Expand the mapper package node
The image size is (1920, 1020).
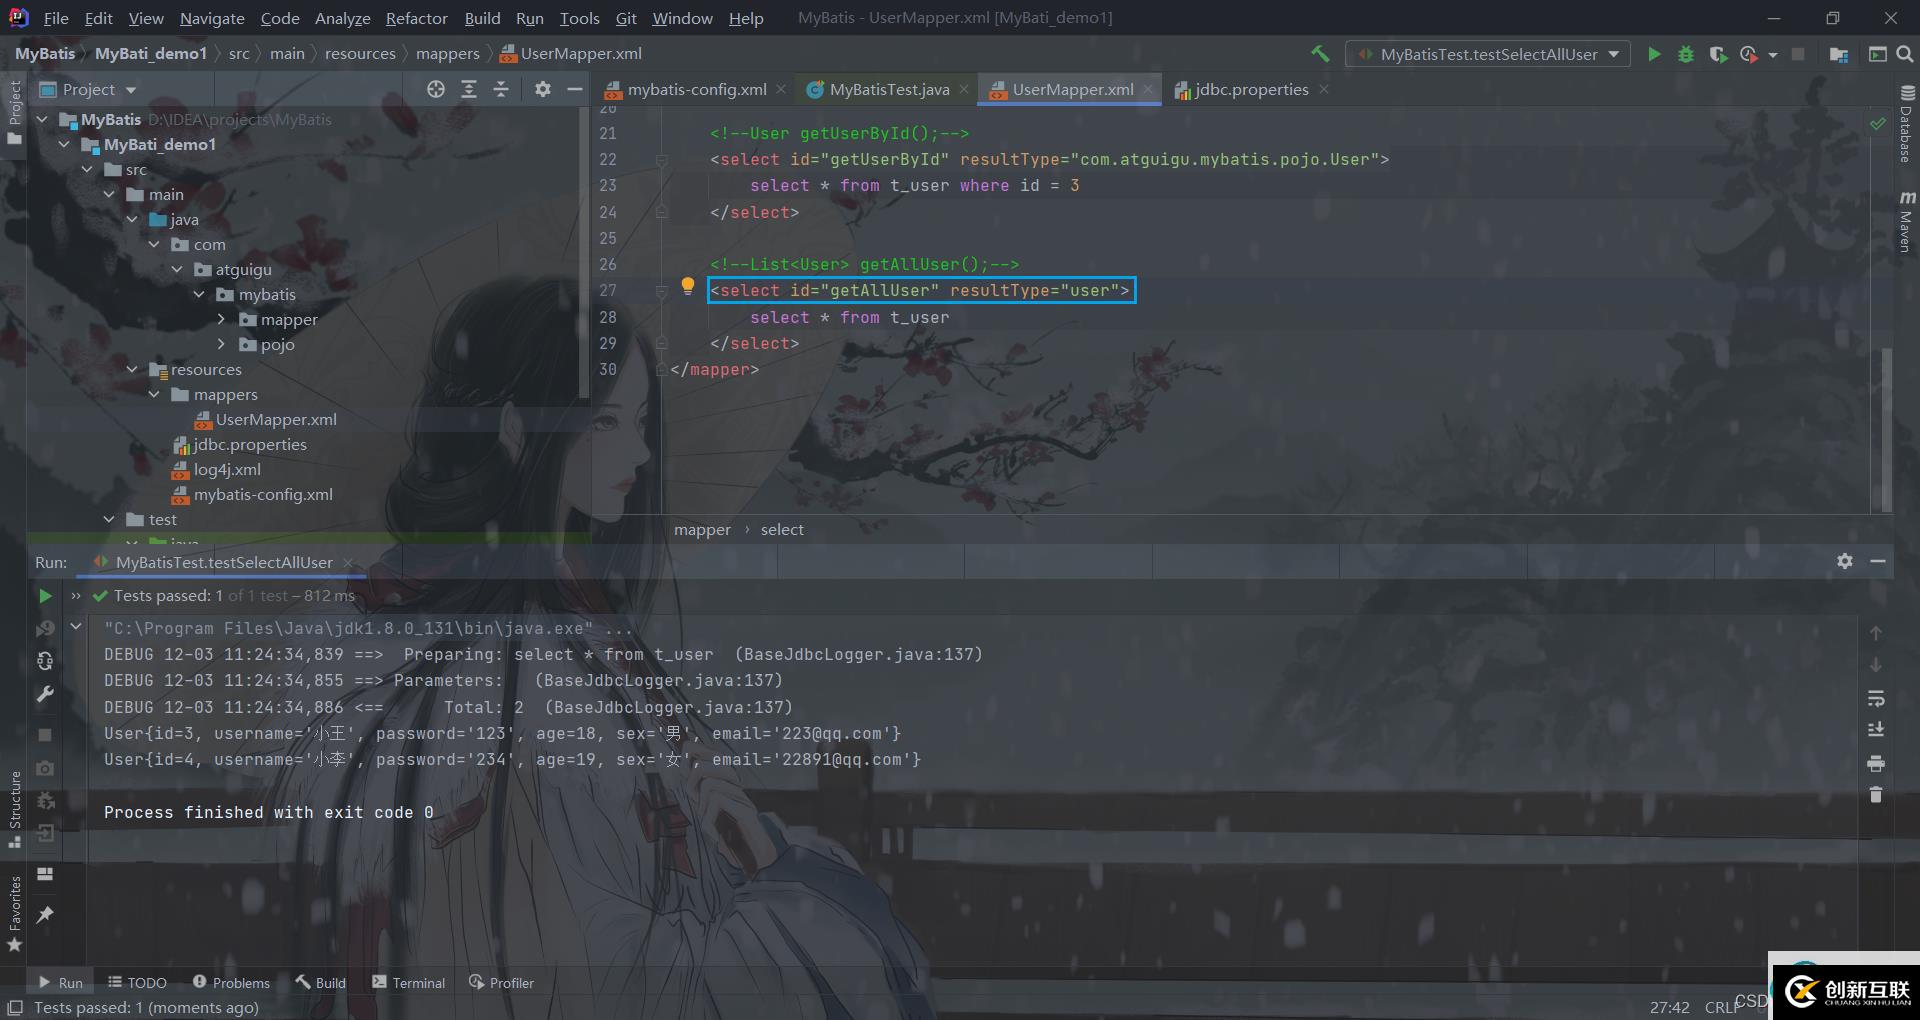(222, 320)
